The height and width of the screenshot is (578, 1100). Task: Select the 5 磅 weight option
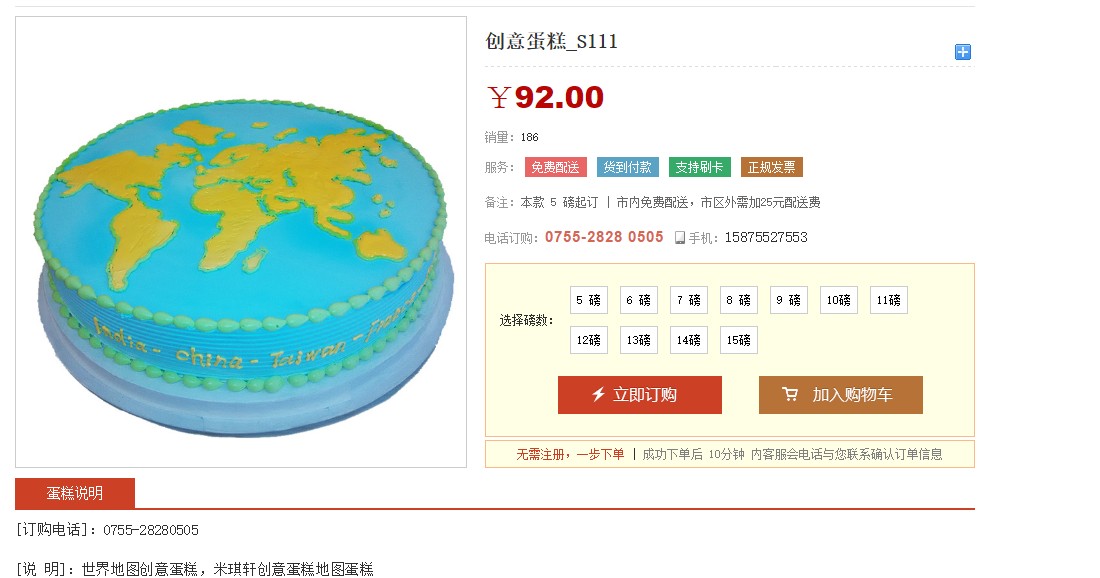589,300
